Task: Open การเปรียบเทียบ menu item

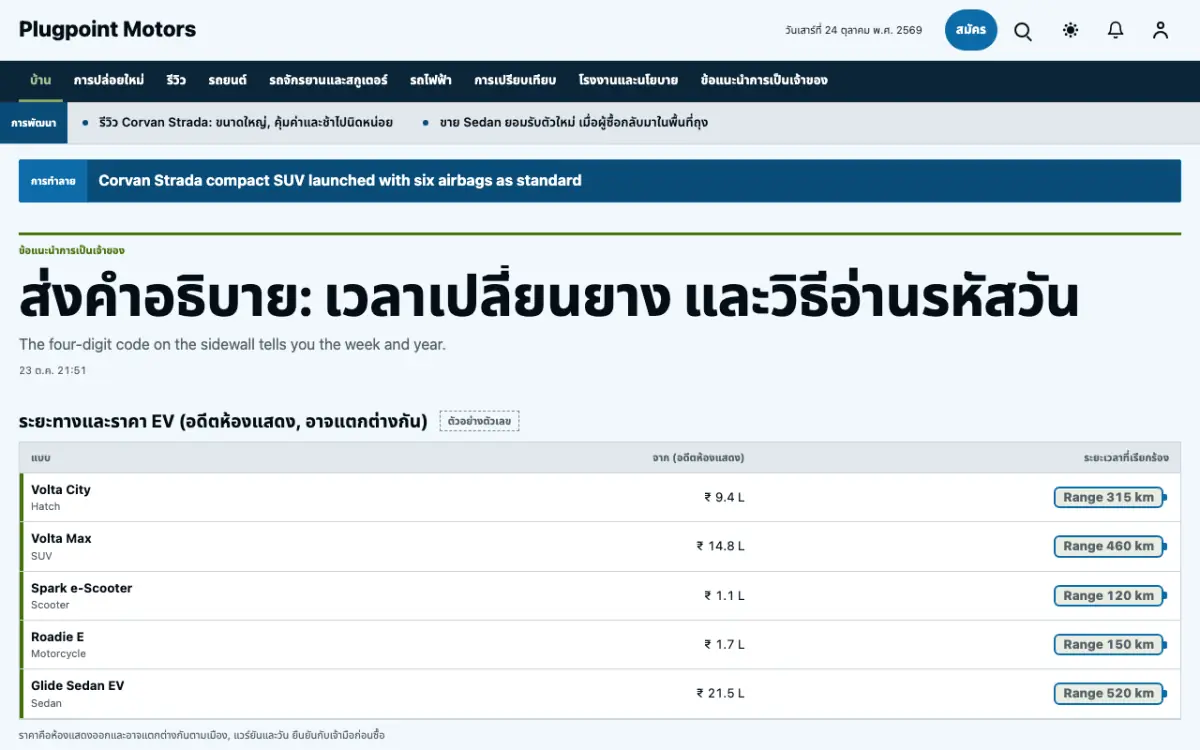Action: click(x=515, y=80)
